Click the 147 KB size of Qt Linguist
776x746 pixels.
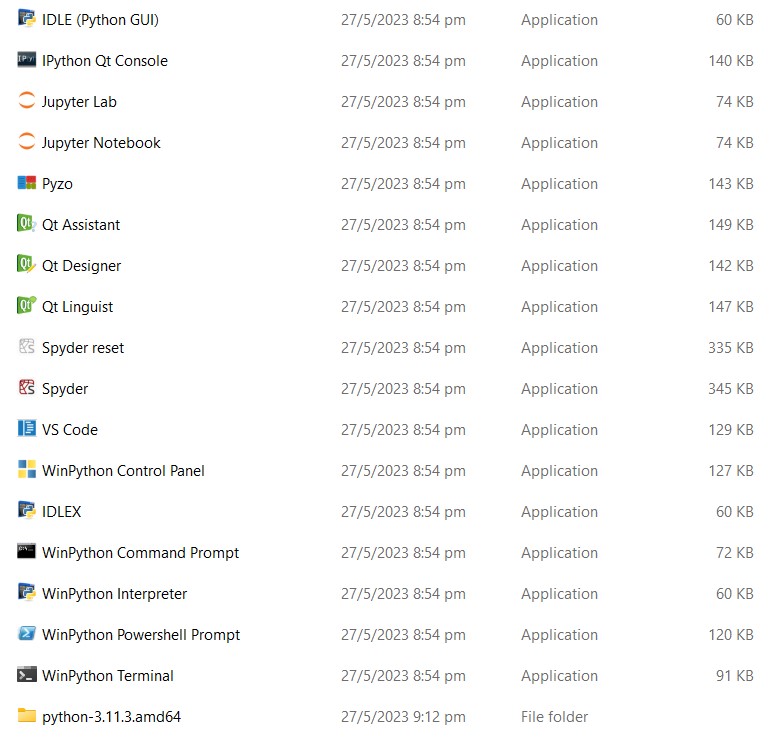point(731,307)
